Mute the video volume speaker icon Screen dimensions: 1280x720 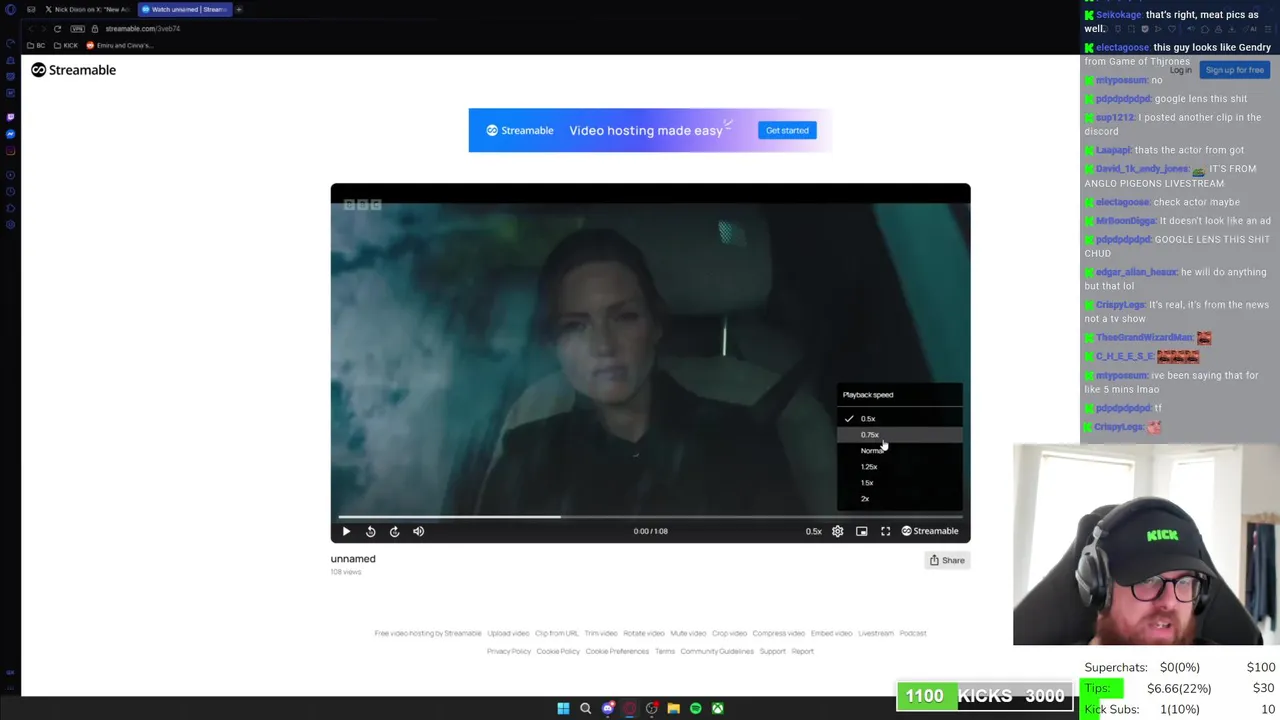(418, 531)
